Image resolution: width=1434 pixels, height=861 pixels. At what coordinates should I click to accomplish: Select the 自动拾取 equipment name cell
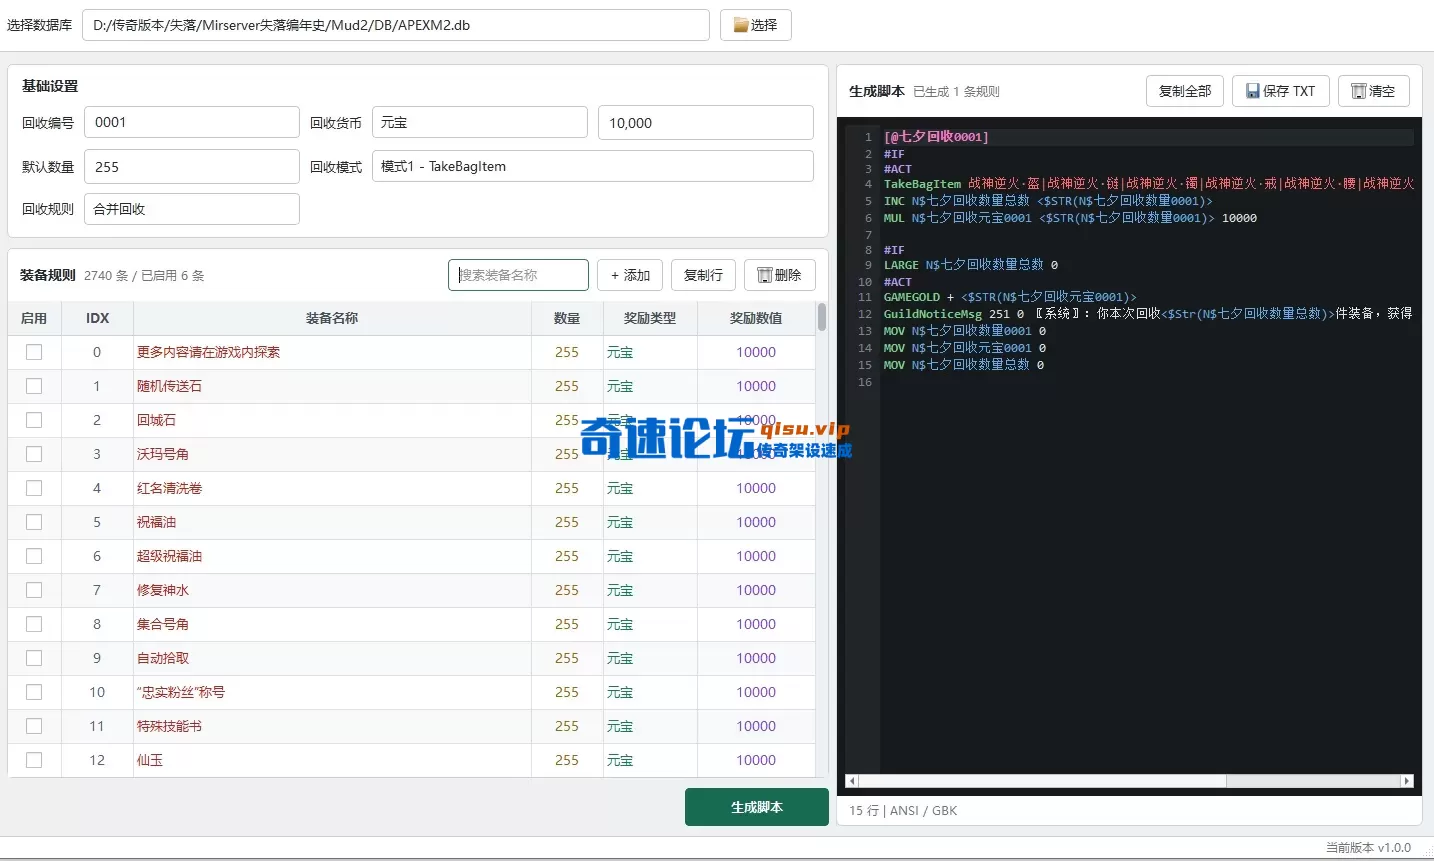pyautogui.click(x=332, y=658)
